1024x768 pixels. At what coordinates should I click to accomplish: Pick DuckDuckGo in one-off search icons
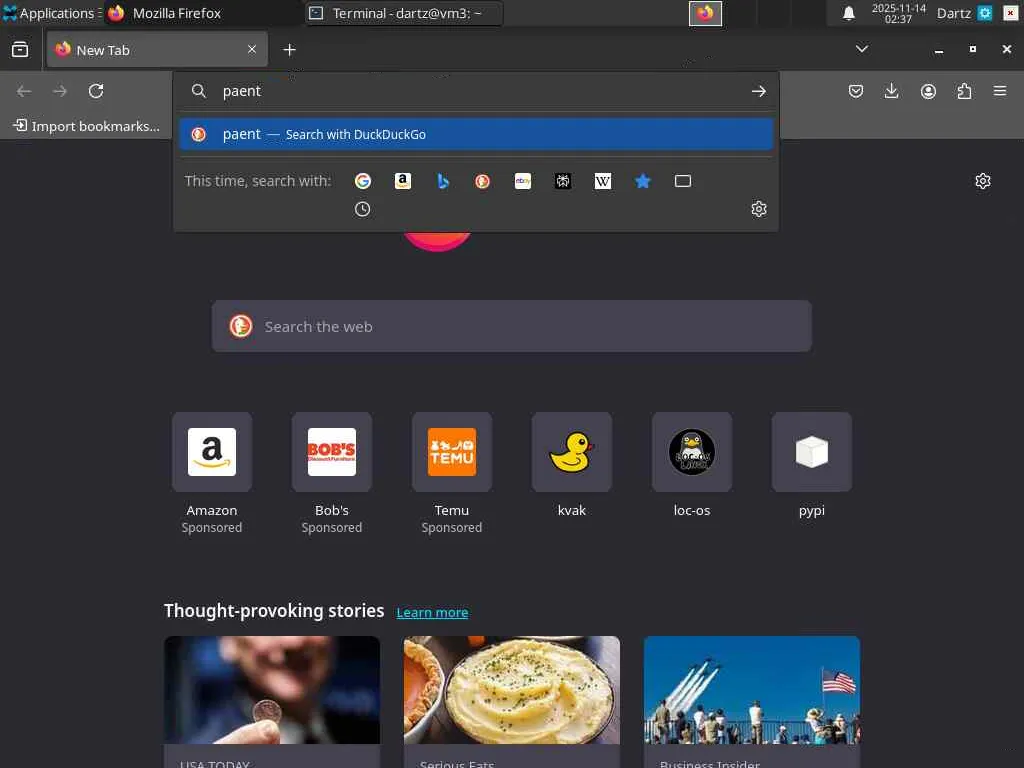point(483,181)
